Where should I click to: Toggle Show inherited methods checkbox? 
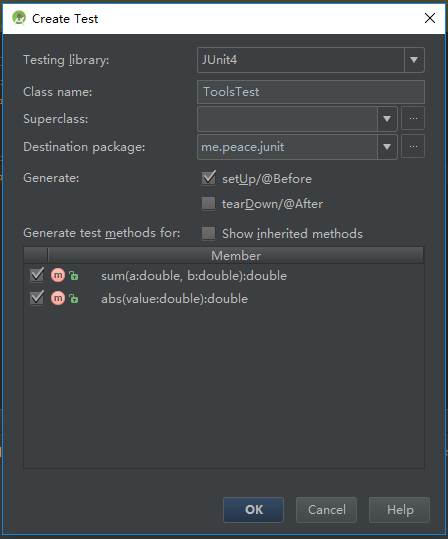[x=208, y=233]
